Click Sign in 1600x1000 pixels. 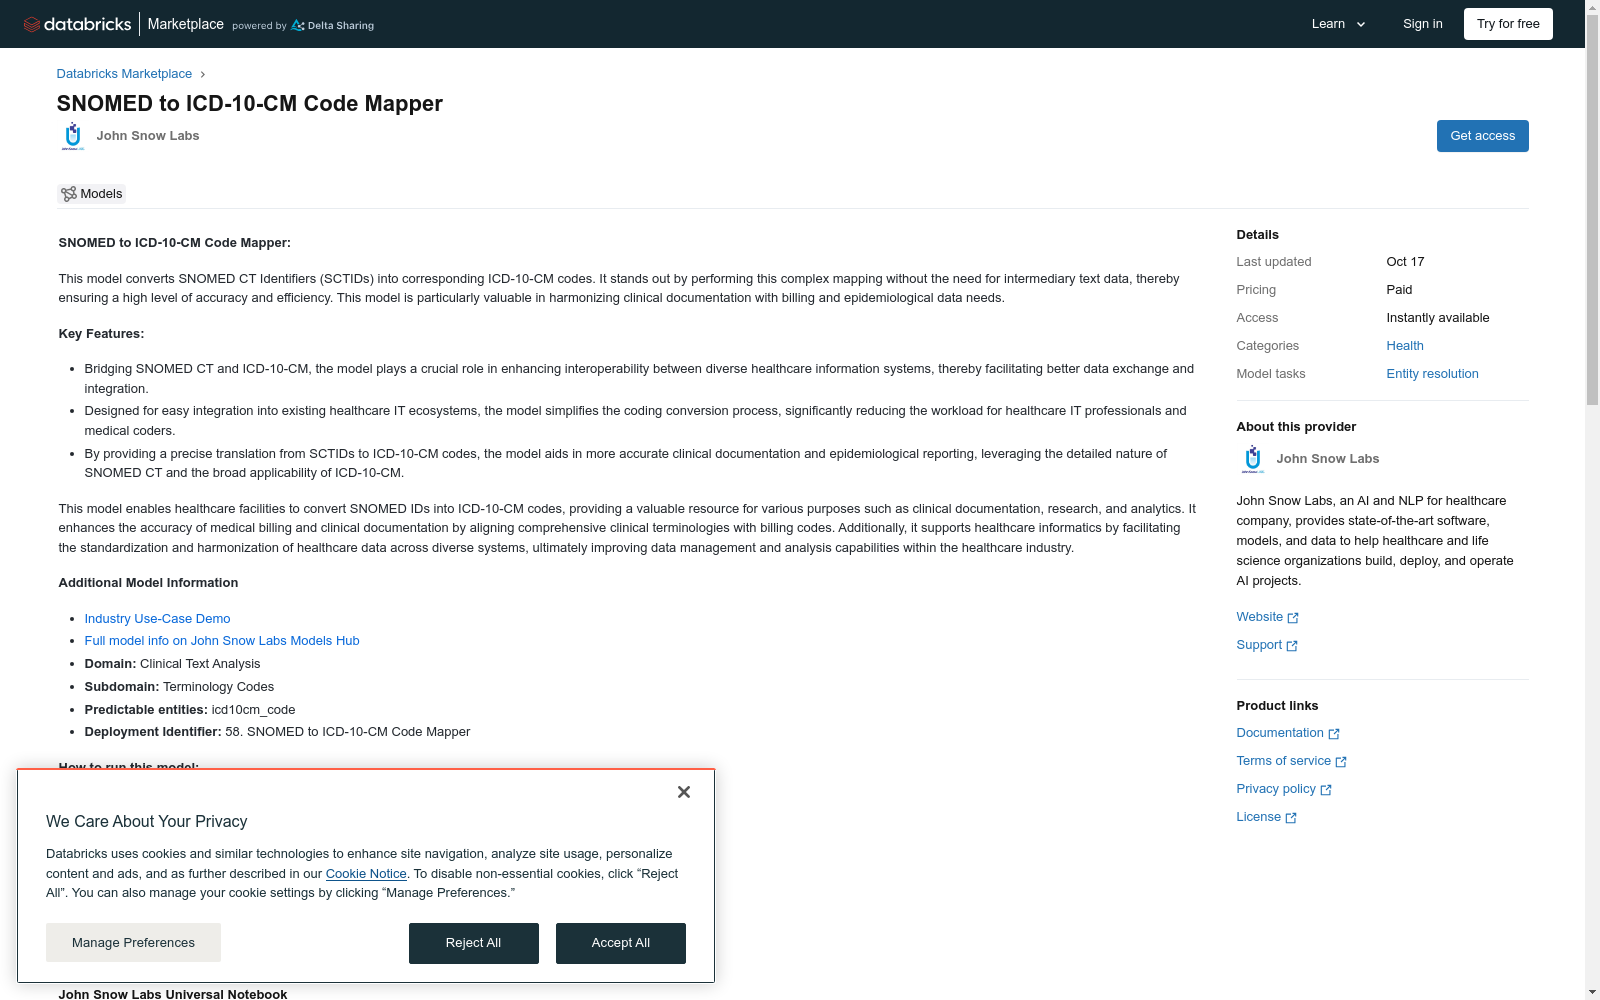pos(1423,24)
